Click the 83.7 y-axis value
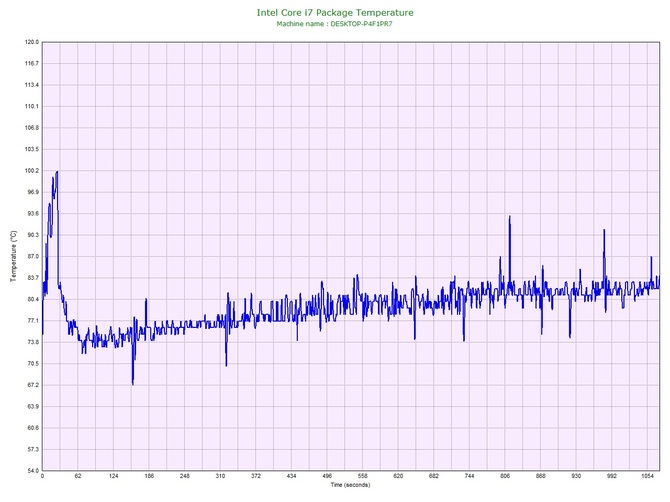 pyautogui.click(x=32, y=278)
